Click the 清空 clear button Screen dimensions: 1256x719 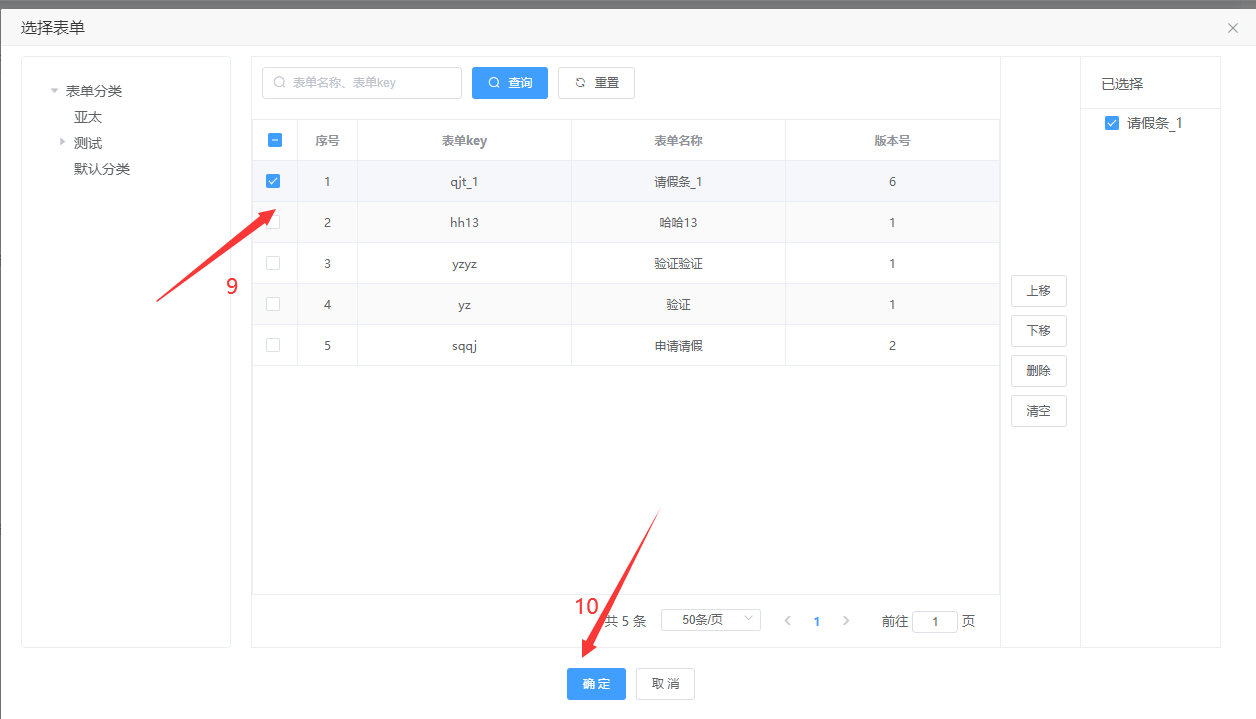[x=1038, y=411]
